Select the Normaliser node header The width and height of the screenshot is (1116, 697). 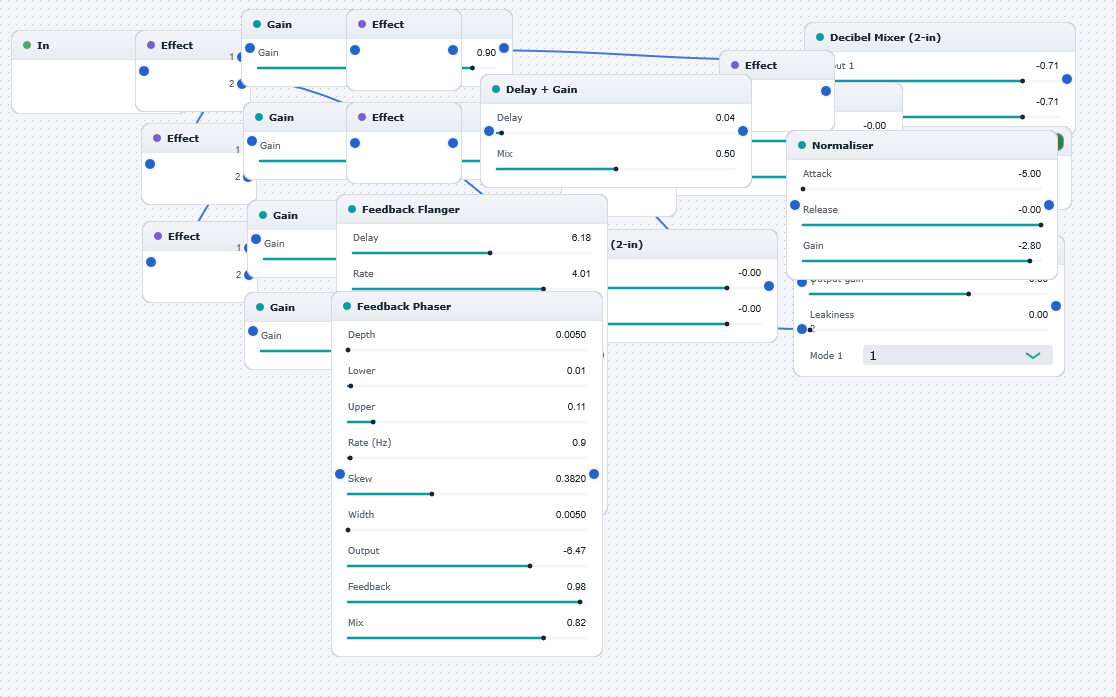pyautogui.click(x=922, y=145)
